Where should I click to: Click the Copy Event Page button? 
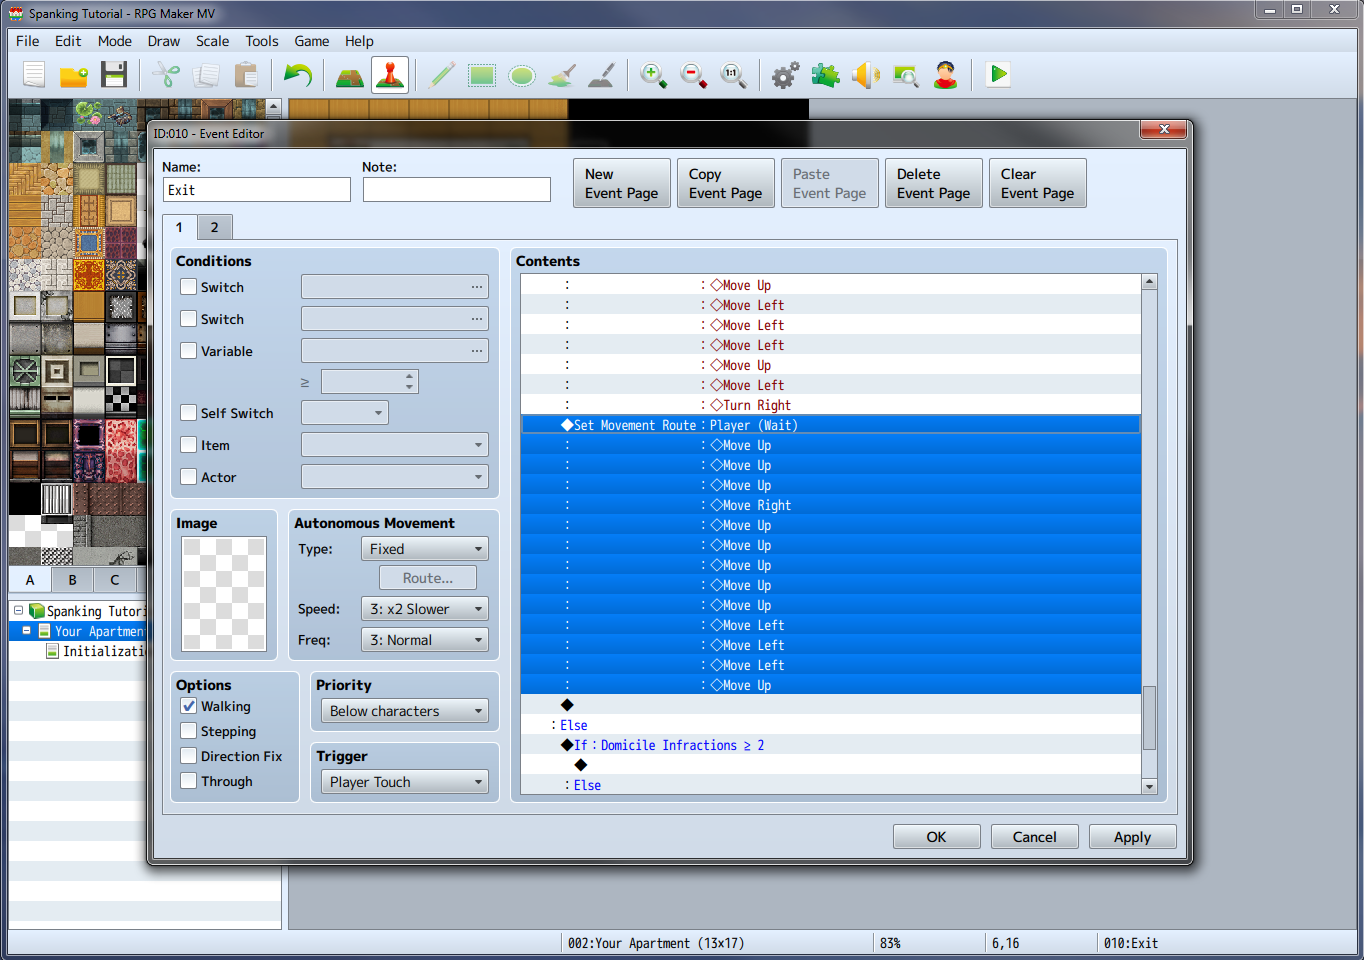point(726,183)
